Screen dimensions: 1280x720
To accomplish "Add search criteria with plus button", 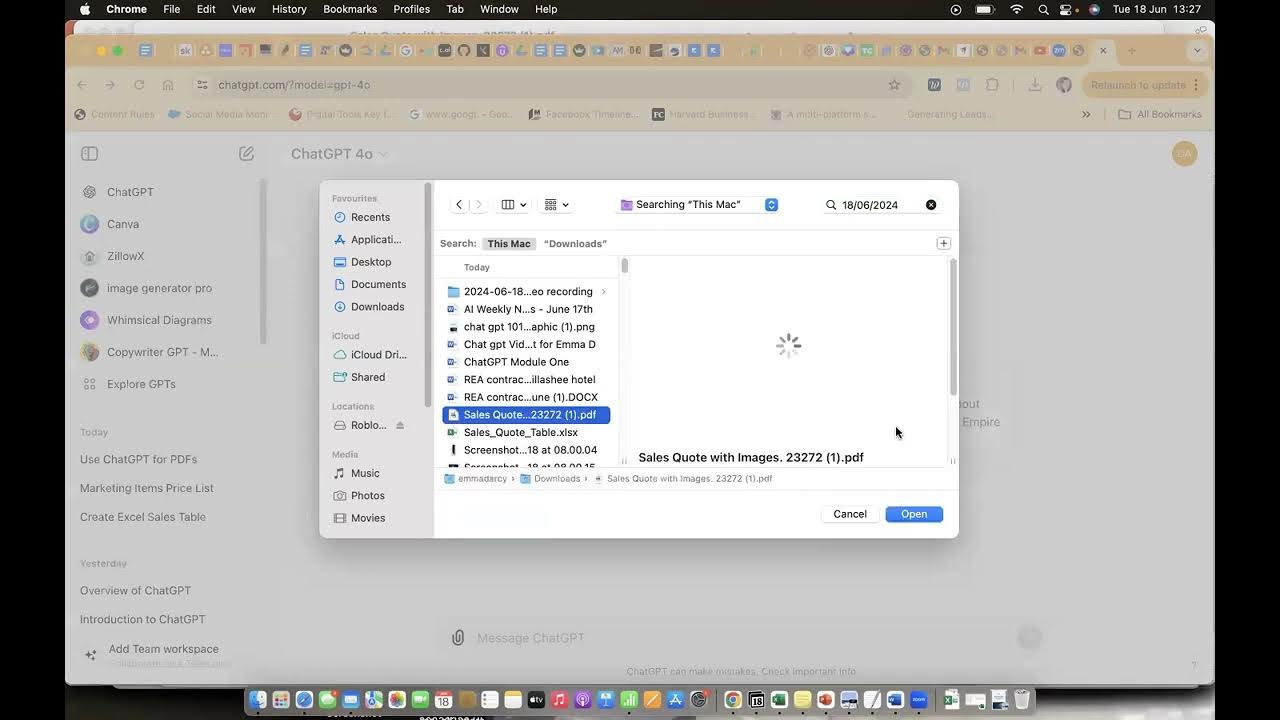I will (943, 243).
